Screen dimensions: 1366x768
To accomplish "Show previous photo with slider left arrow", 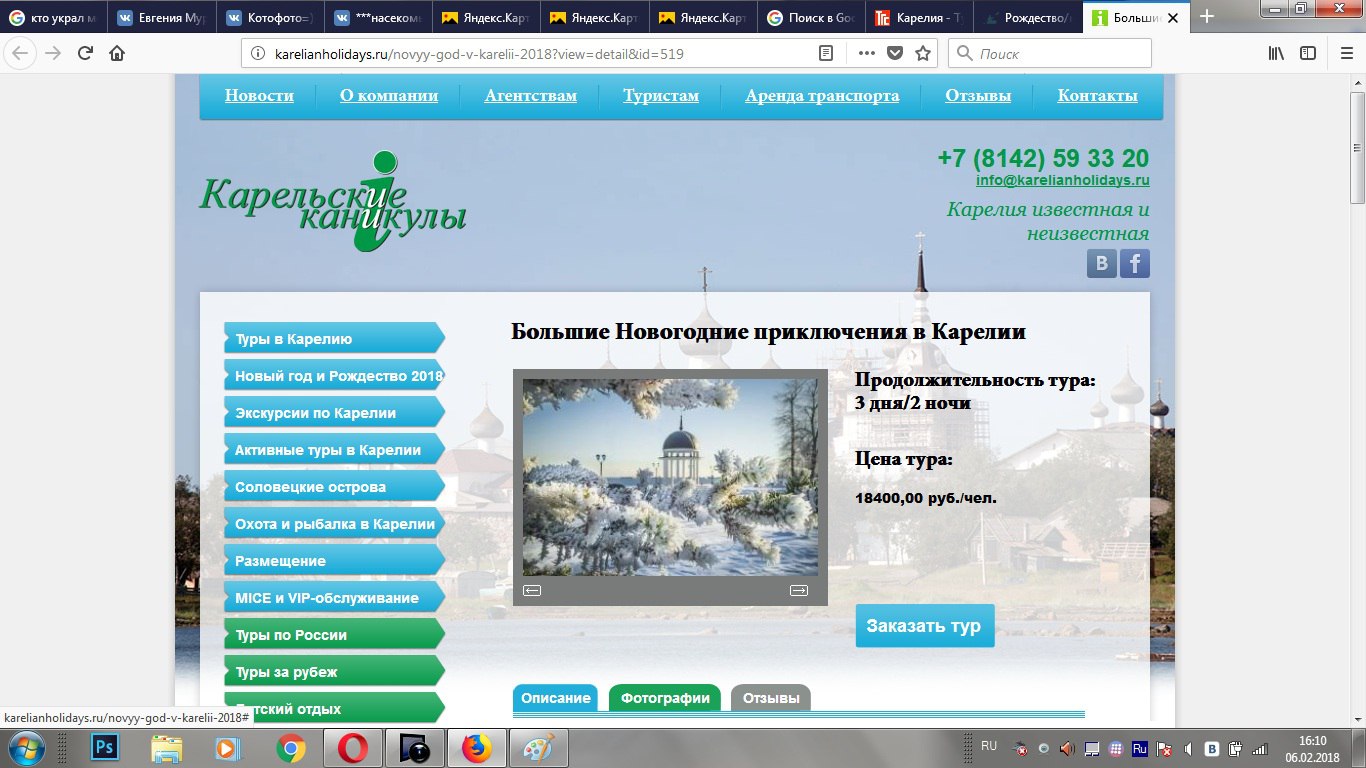I will pos(532,590).
